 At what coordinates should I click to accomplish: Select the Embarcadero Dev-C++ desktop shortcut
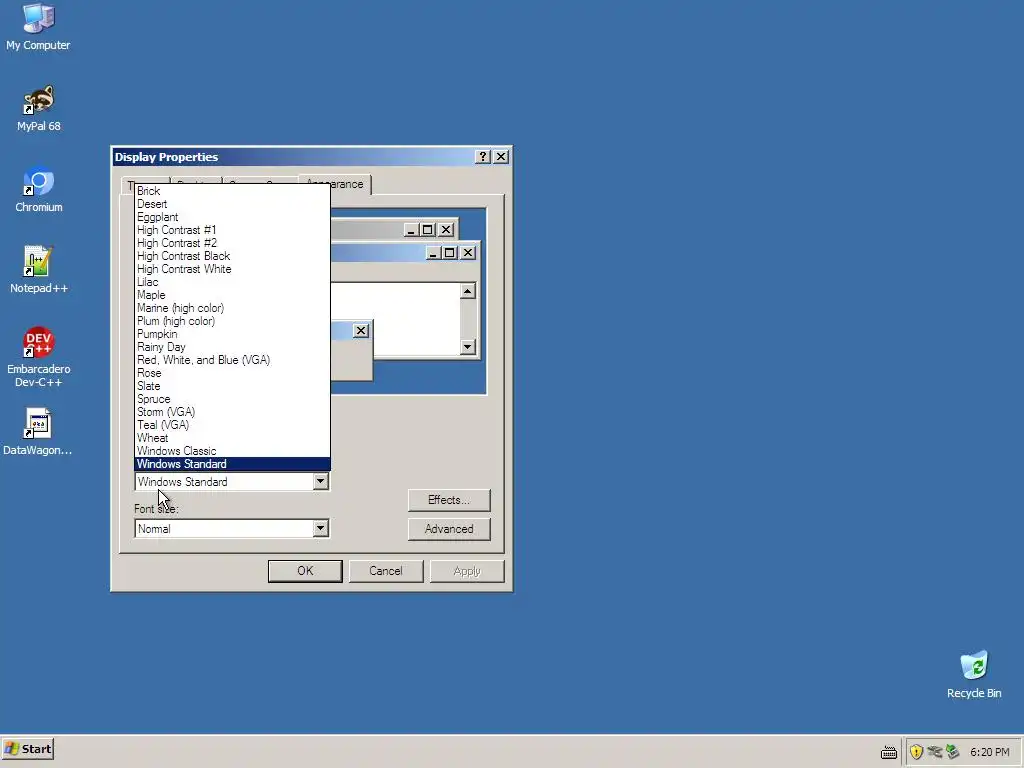[38, 357]
